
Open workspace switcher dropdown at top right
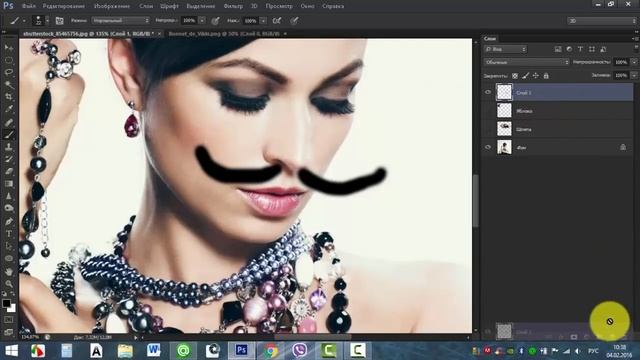point(602,20)
